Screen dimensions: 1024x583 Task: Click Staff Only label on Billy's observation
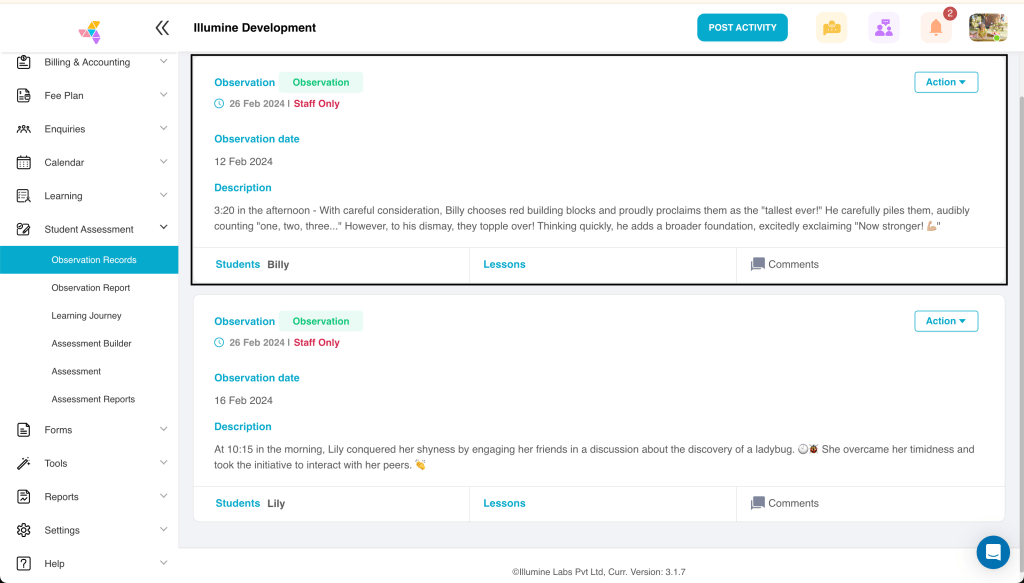(x=317, y=104)
